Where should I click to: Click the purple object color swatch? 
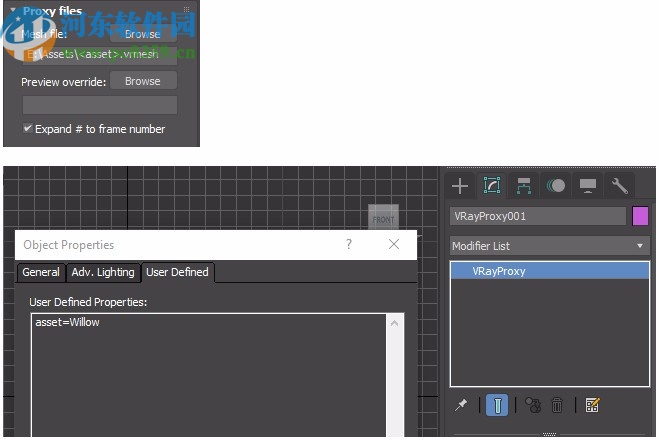click(x=640, y=216)
